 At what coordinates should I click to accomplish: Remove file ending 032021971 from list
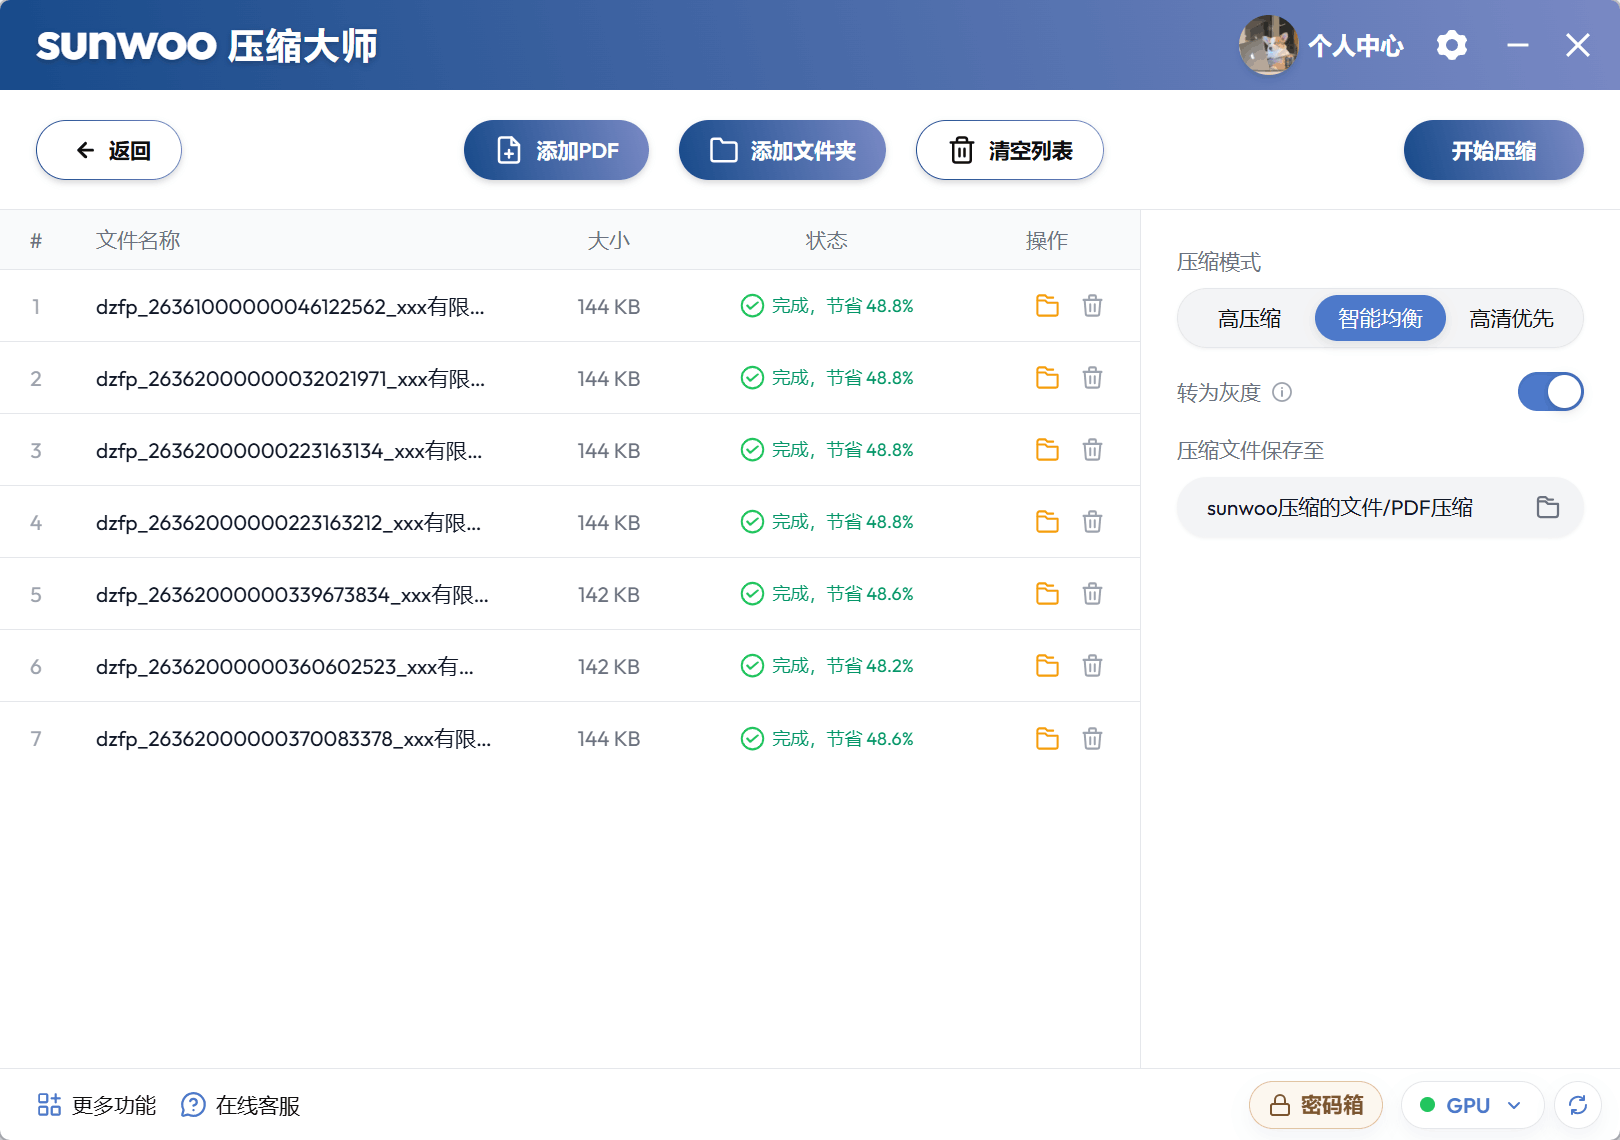pyautogui.click(x=1092, y=378)
